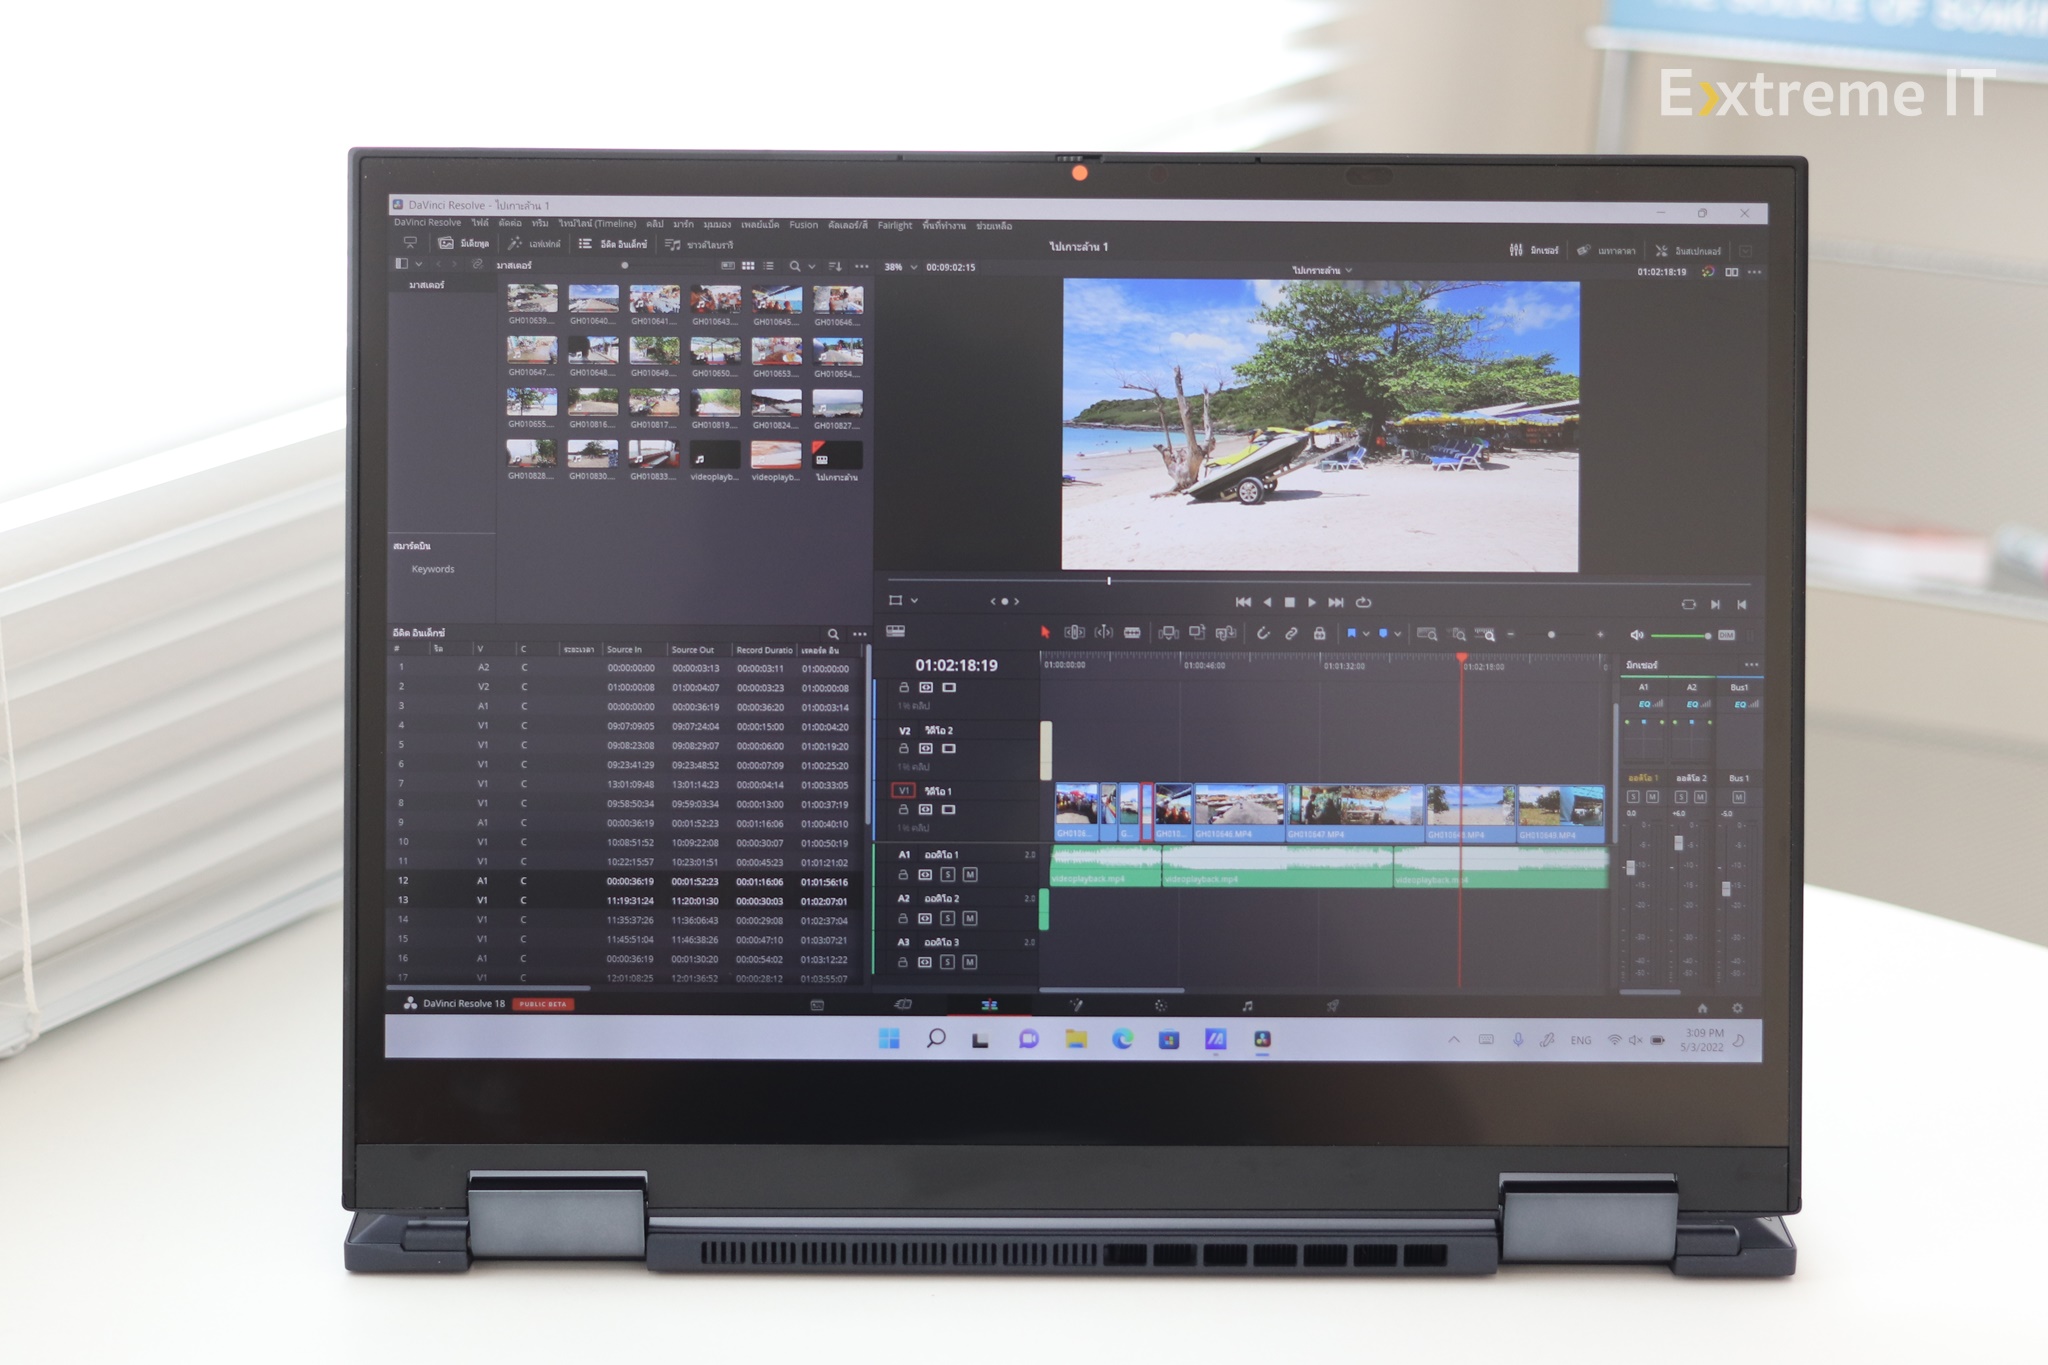Toggle the Edit Index panel button
Screen dimensions: 2048x1365
pyautogui.click(x=612, y=244)
